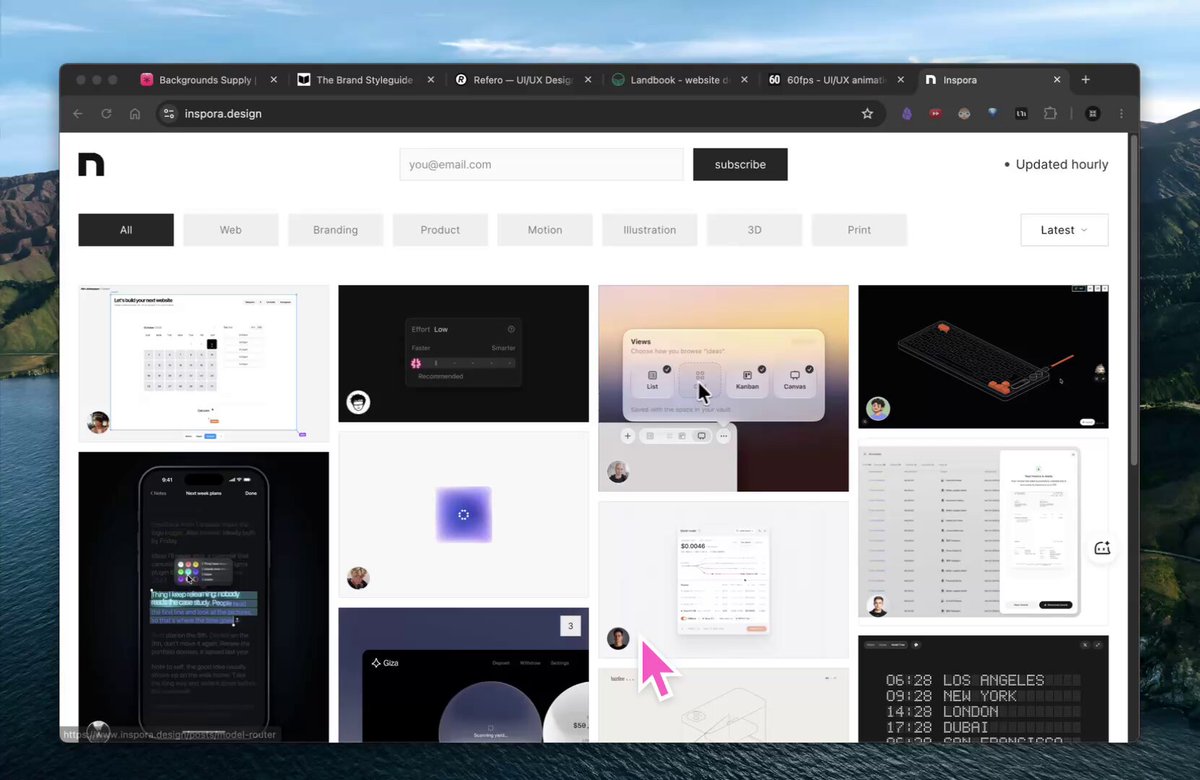The height and width of the screenshot is (780, 1200).
Task: Bookmark this page with the star icon
Action: [867, 114]
